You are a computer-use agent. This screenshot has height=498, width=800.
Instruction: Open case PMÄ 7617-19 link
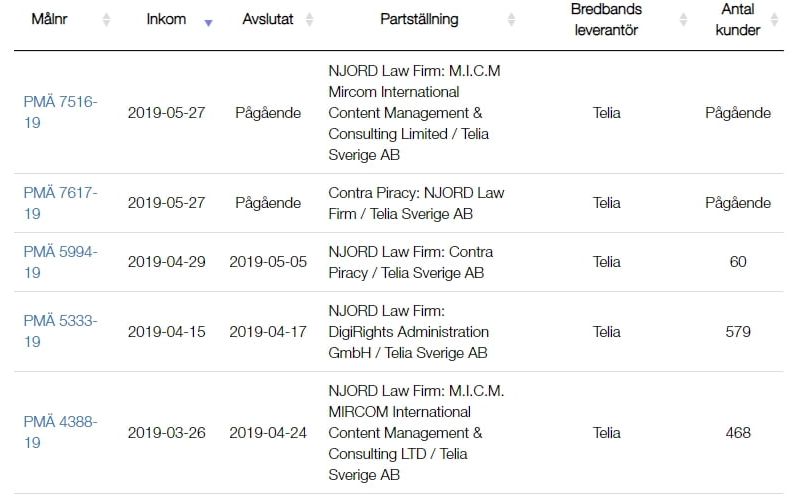coord(60,203)
